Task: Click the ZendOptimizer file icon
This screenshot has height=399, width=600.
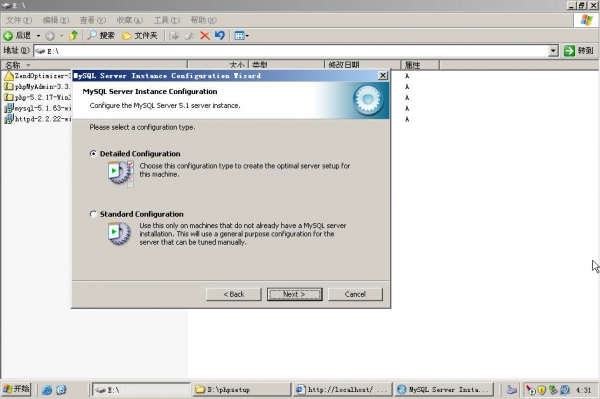Action: point(8,76)
